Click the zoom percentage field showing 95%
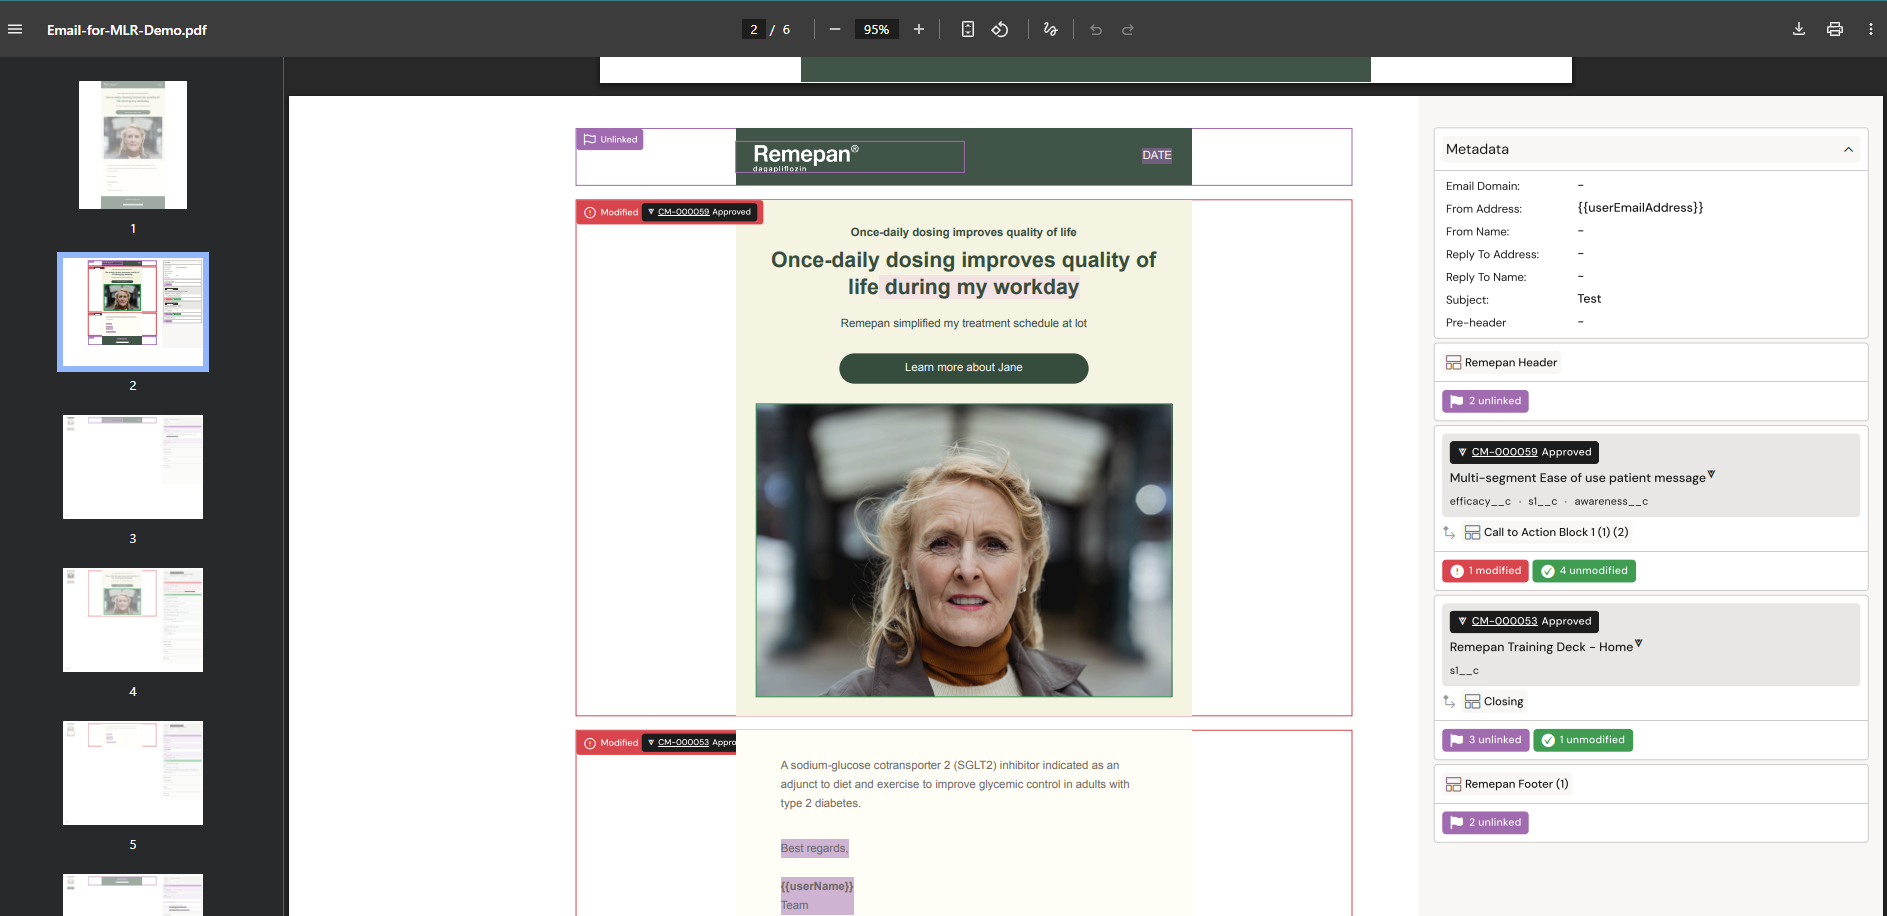 point(876,29)
